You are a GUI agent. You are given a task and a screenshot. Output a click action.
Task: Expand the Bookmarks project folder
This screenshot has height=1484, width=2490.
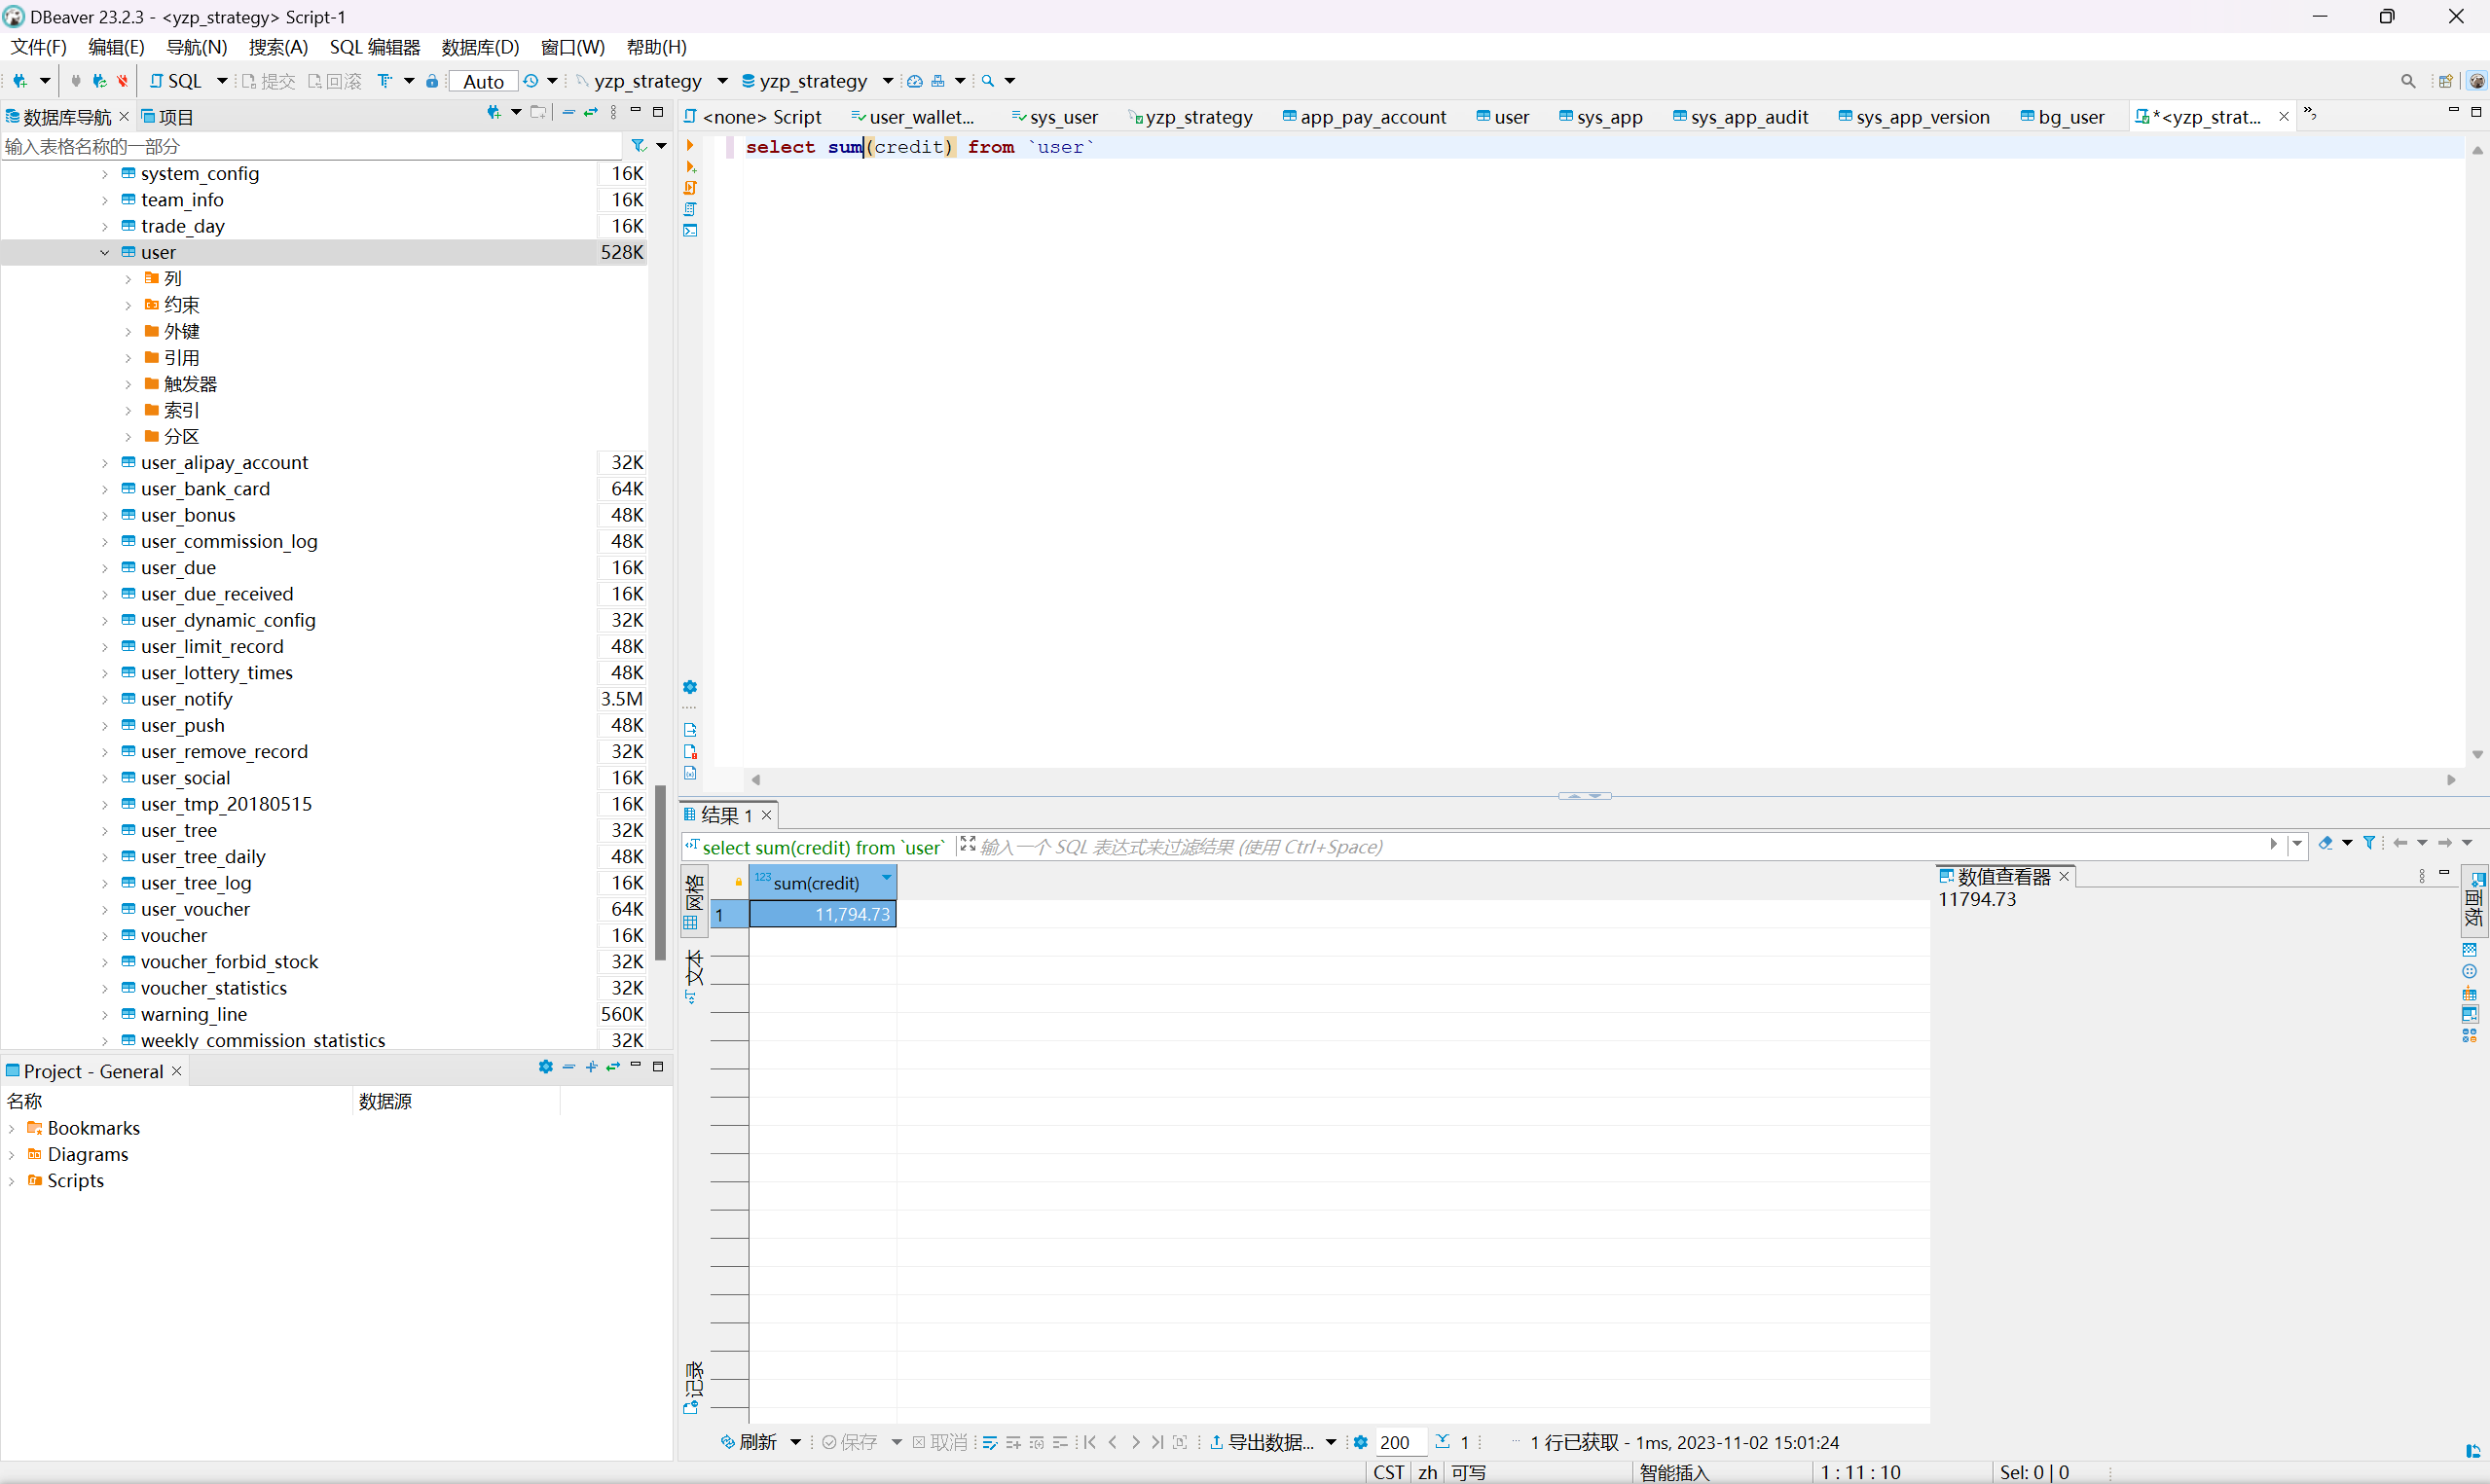12,1128
